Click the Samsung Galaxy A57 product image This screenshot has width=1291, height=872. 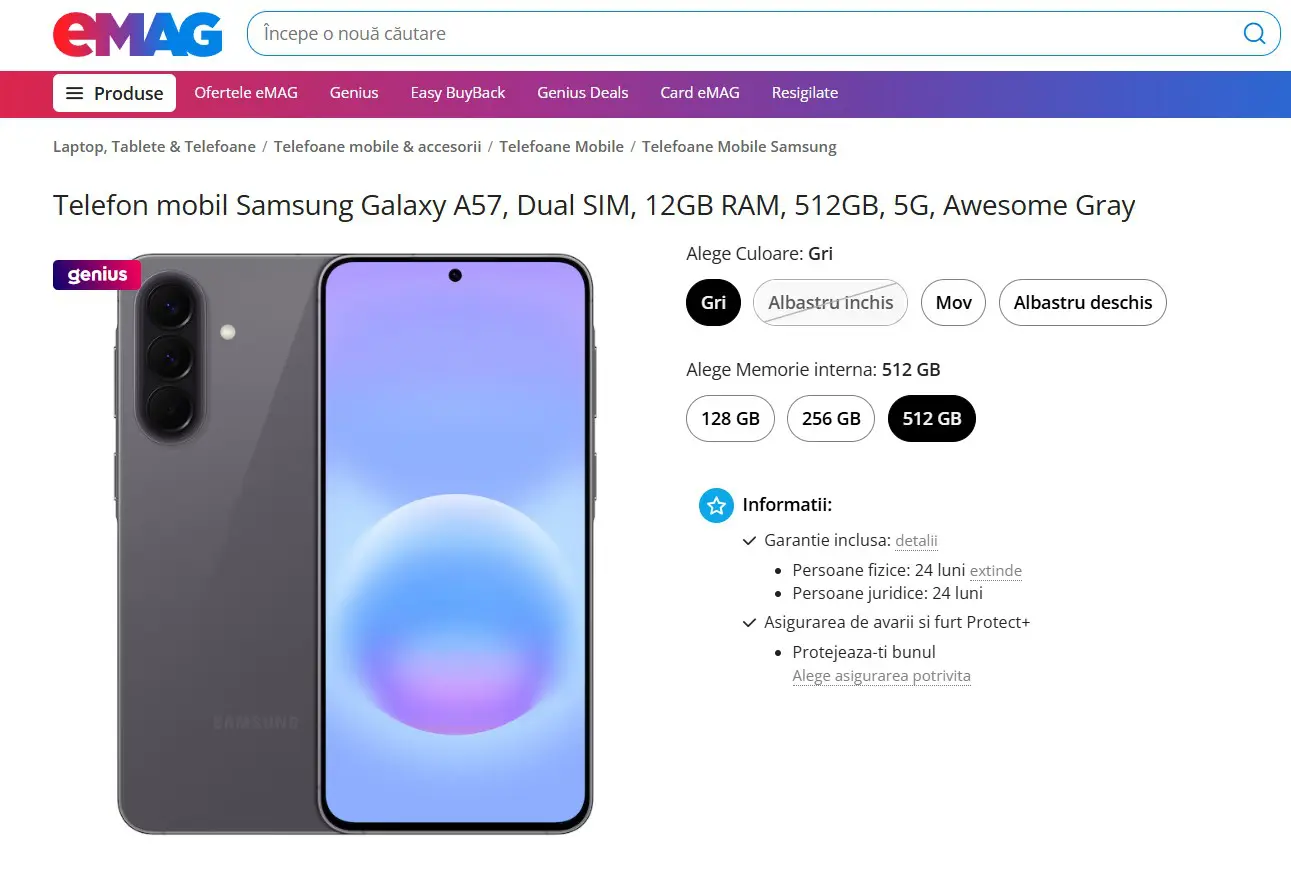coord(355,543)
